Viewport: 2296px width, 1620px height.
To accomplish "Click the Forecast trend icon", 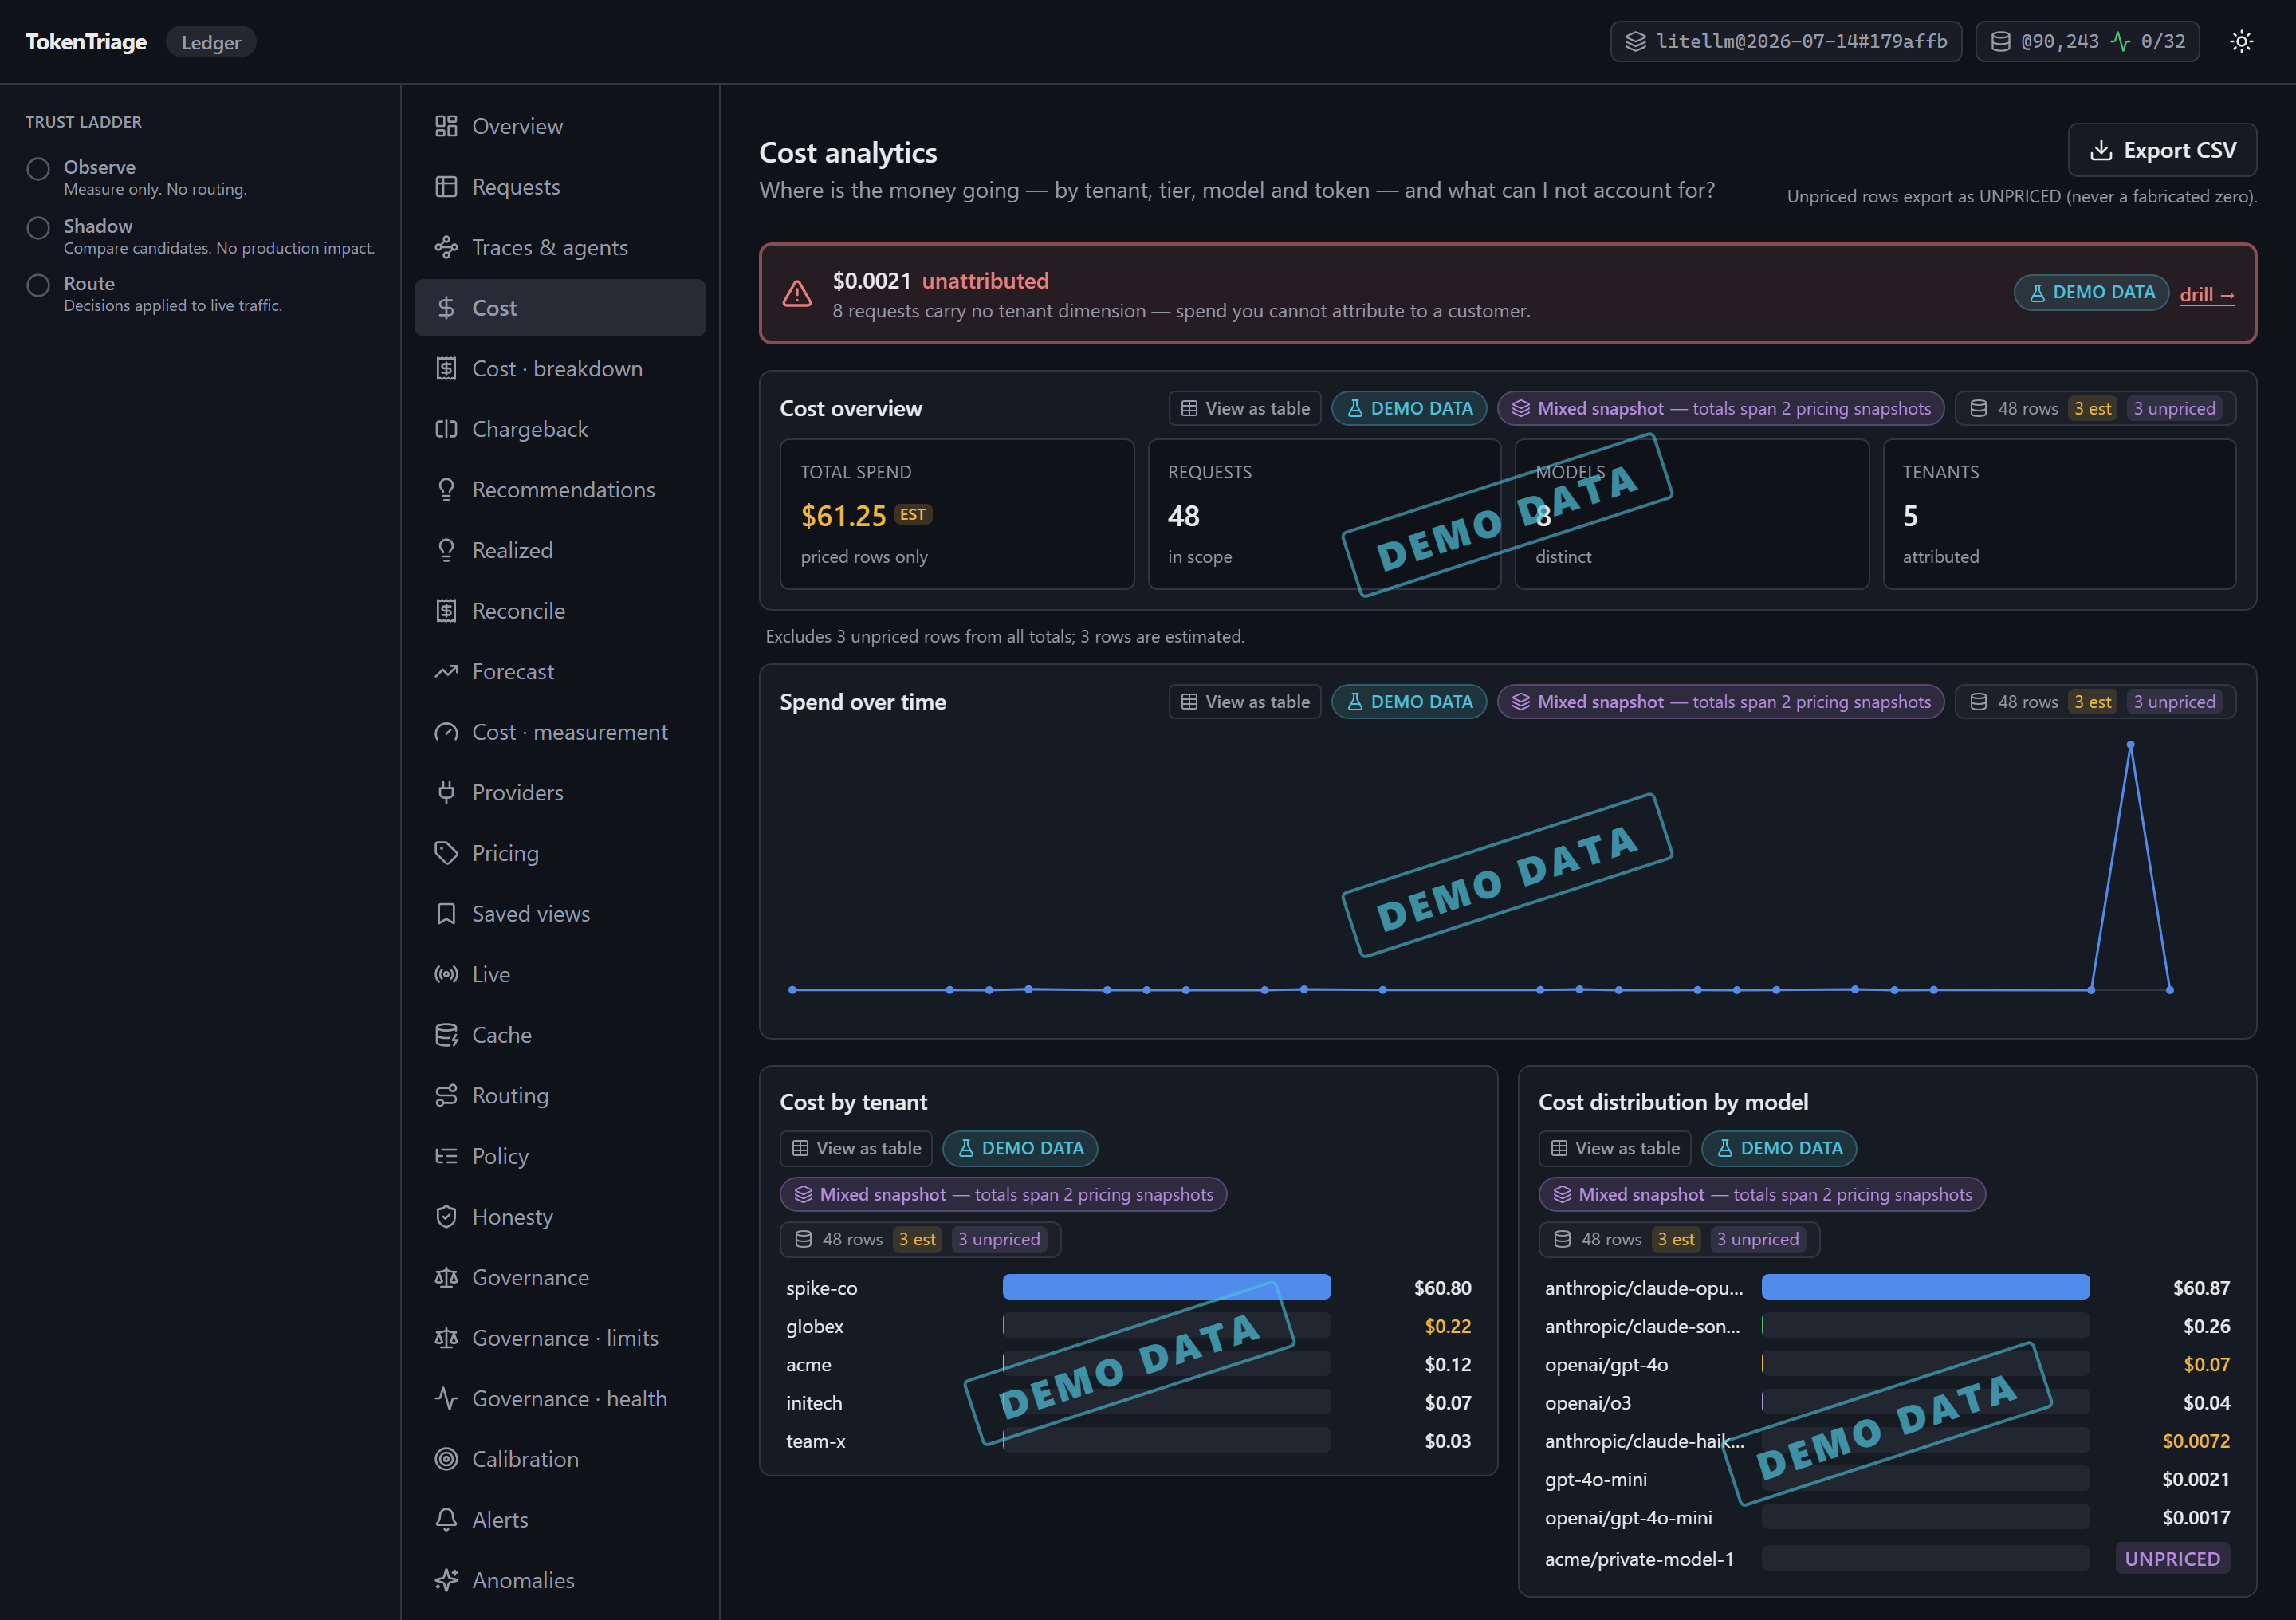I will [446, 671].
